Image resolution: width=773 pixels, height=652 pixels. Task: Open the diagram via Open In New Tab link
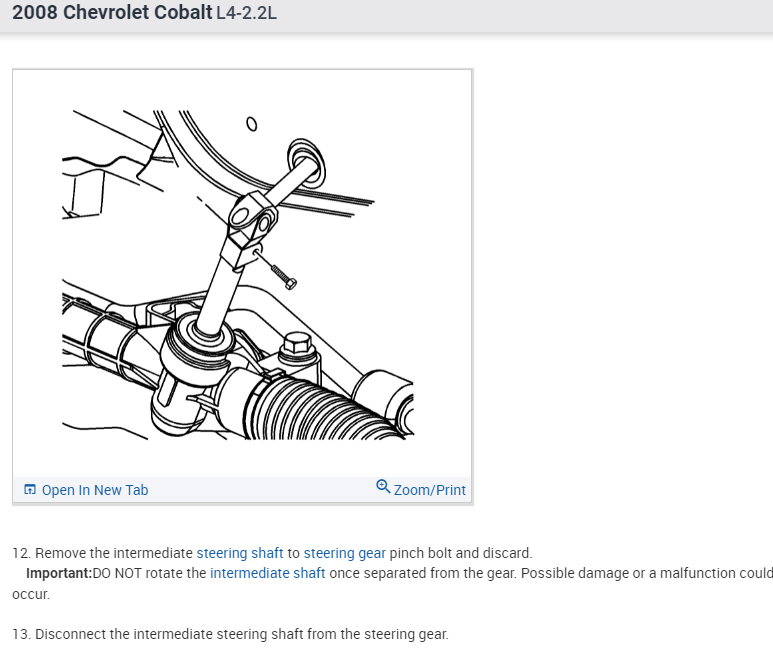pos(95,490)
